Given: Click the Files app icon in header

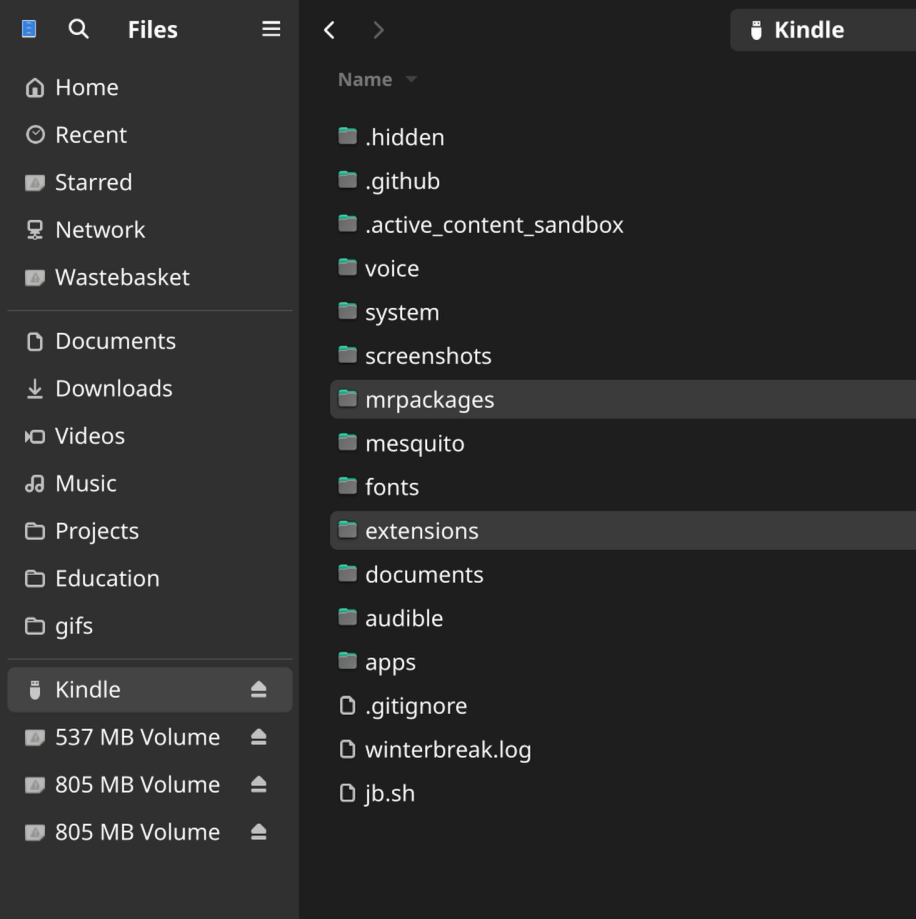Looking at the screenshot, I should (29, 30).
